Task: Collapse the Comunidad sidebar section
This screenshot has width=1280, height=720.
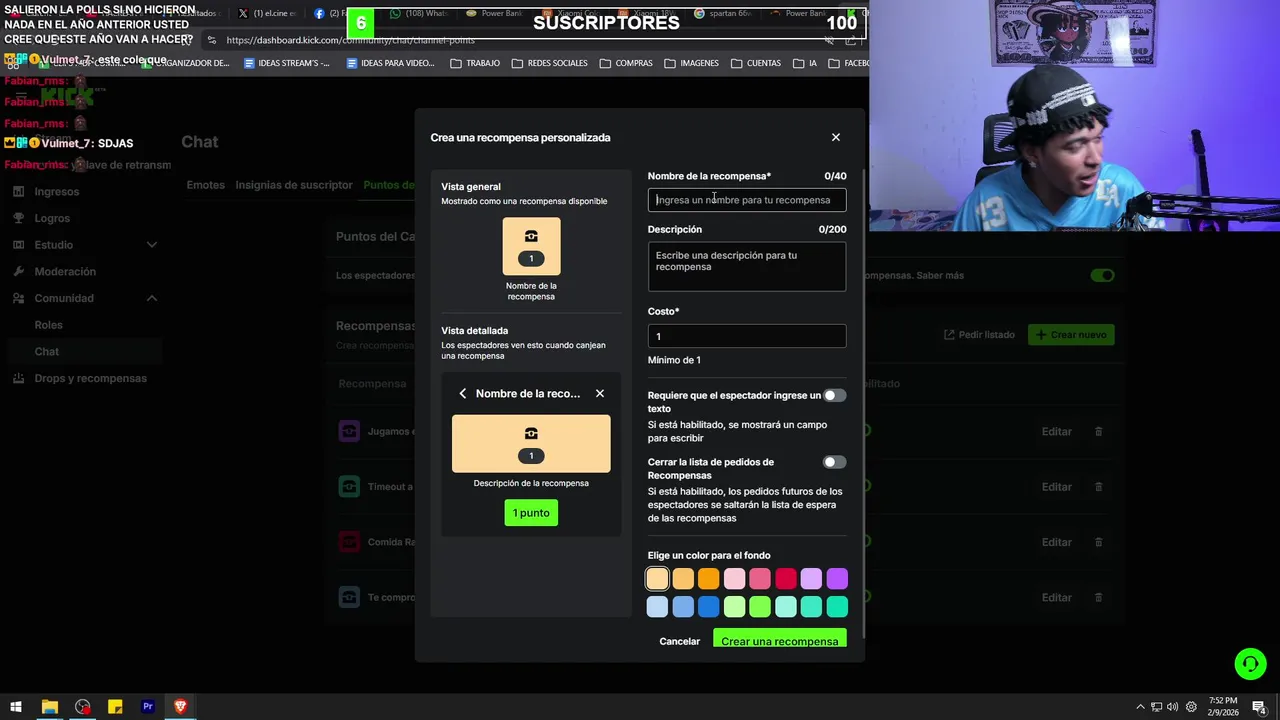Action: pos(152,298)
